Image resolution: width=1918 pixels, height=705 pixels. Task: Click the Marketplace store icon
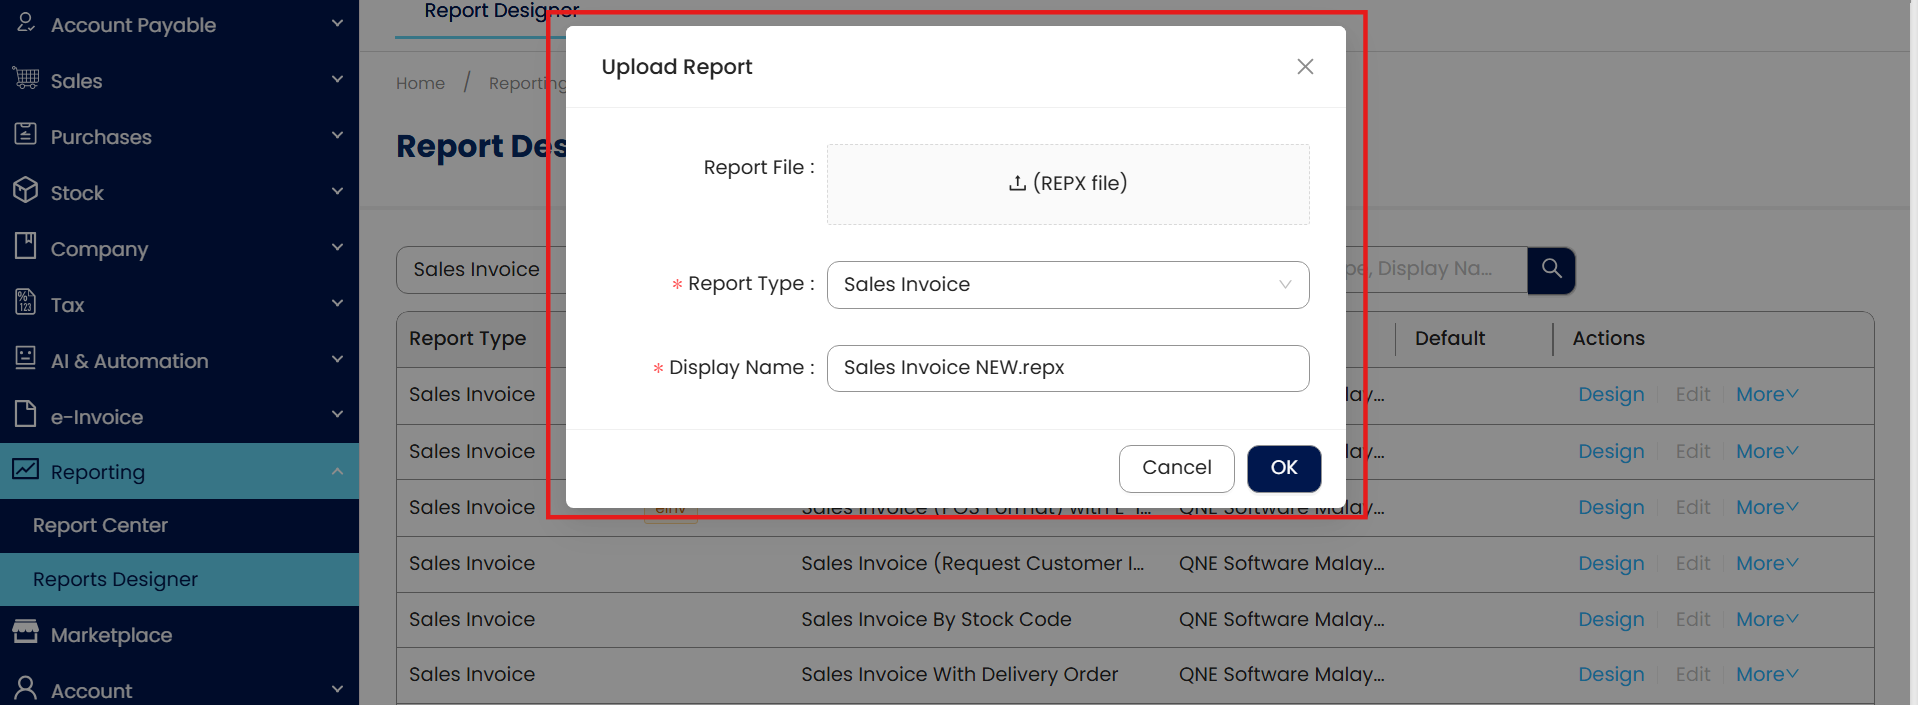(x=26, y=633)
